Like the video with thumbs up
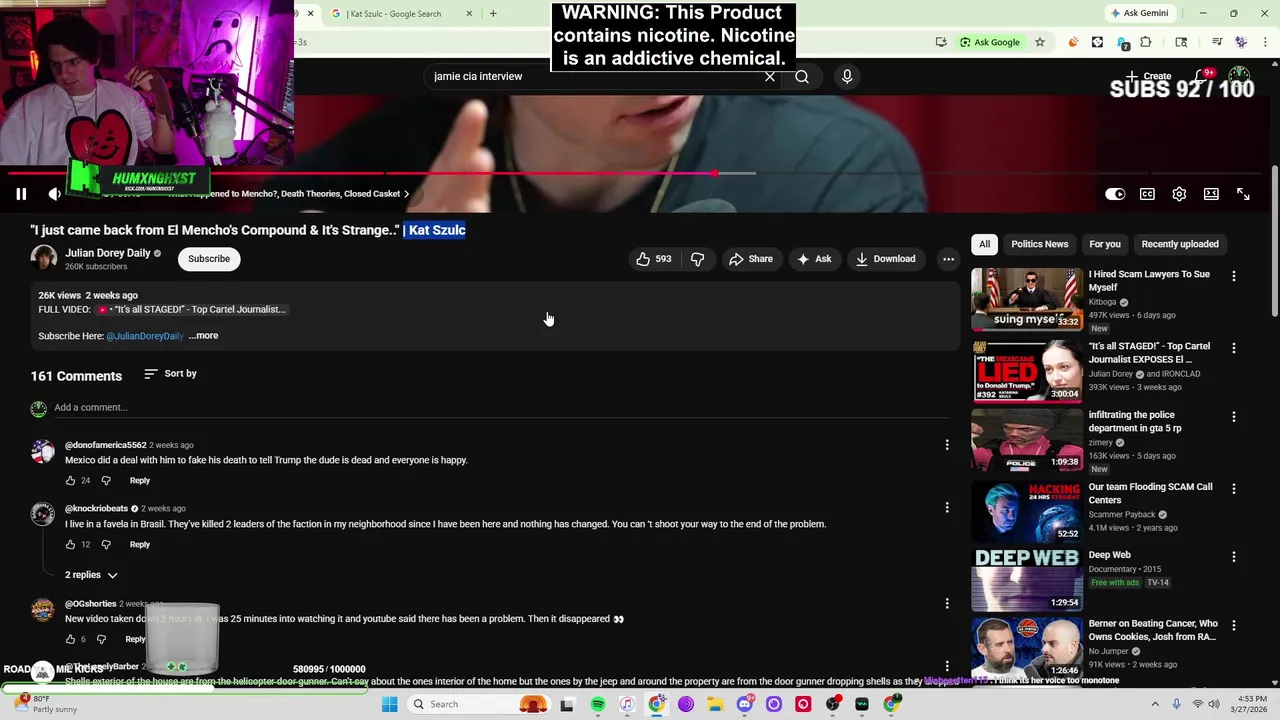 (653, 259)
